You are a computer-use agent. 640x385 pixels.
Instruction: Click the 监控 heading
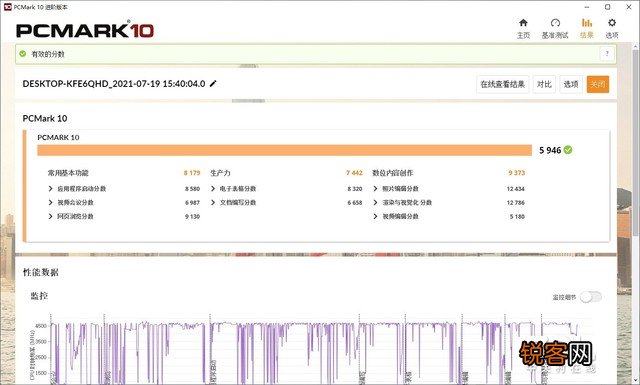click(39, 296)
